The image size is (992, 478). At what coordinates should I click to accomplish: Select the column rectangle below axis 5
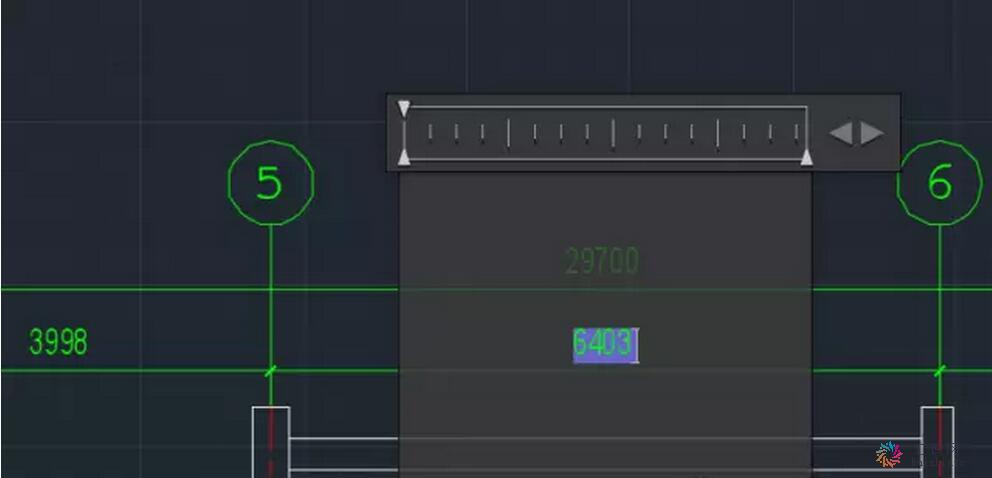pyautogui.click(x=271, y=442)
